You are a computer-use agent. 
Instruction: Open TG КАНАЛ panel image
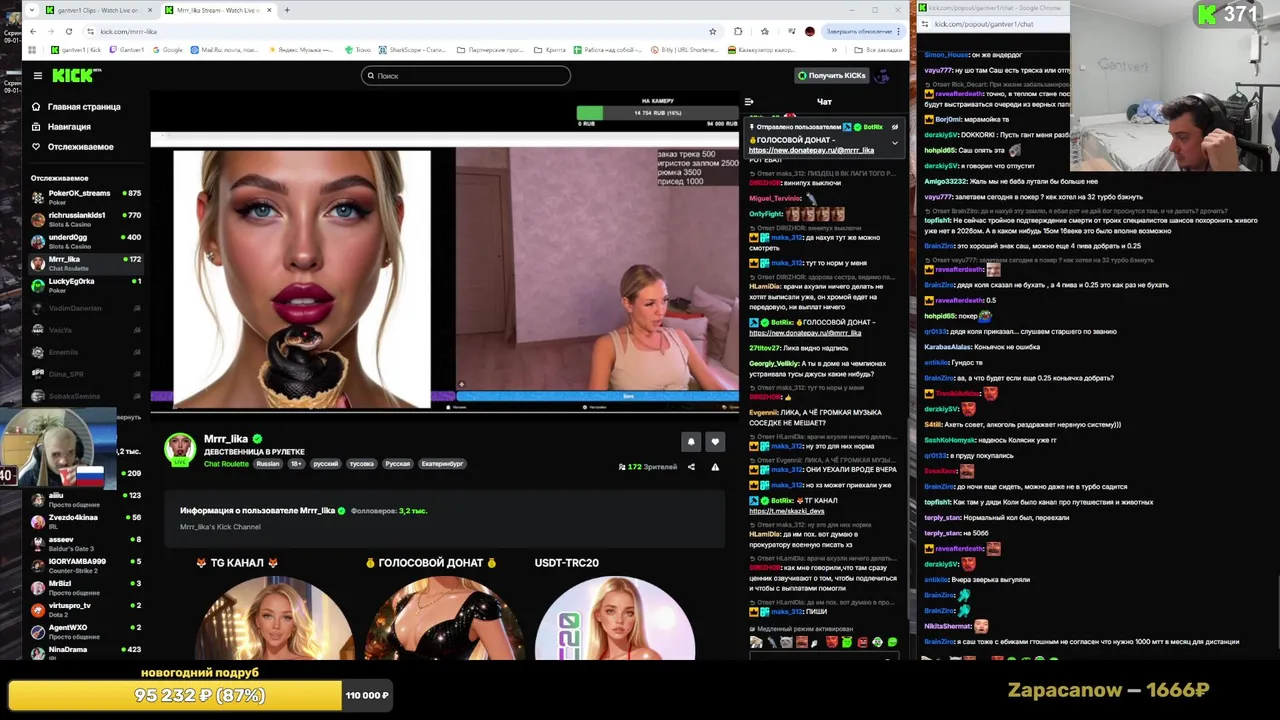click(x=274, y=618)
